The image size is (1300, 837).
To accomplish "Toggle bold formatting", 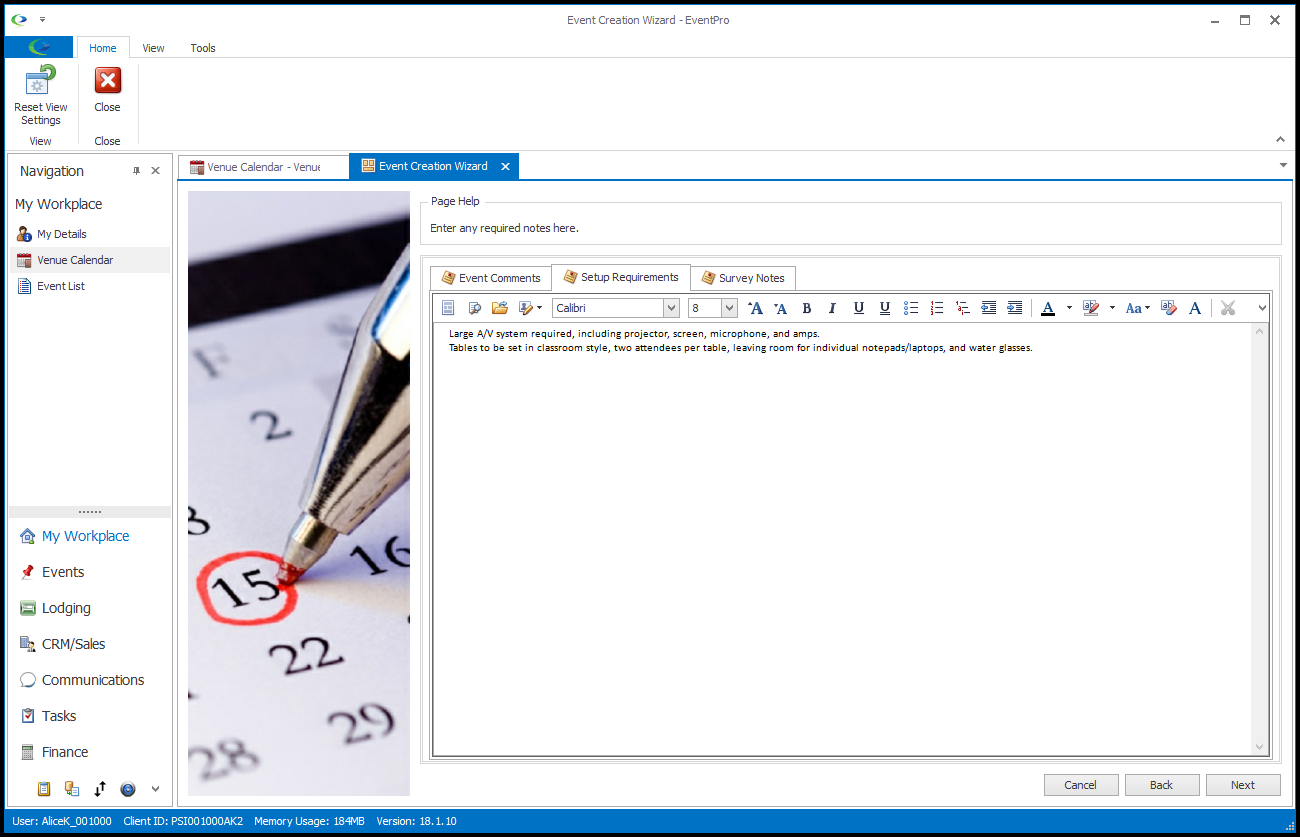I will click(x=807, y=308).
